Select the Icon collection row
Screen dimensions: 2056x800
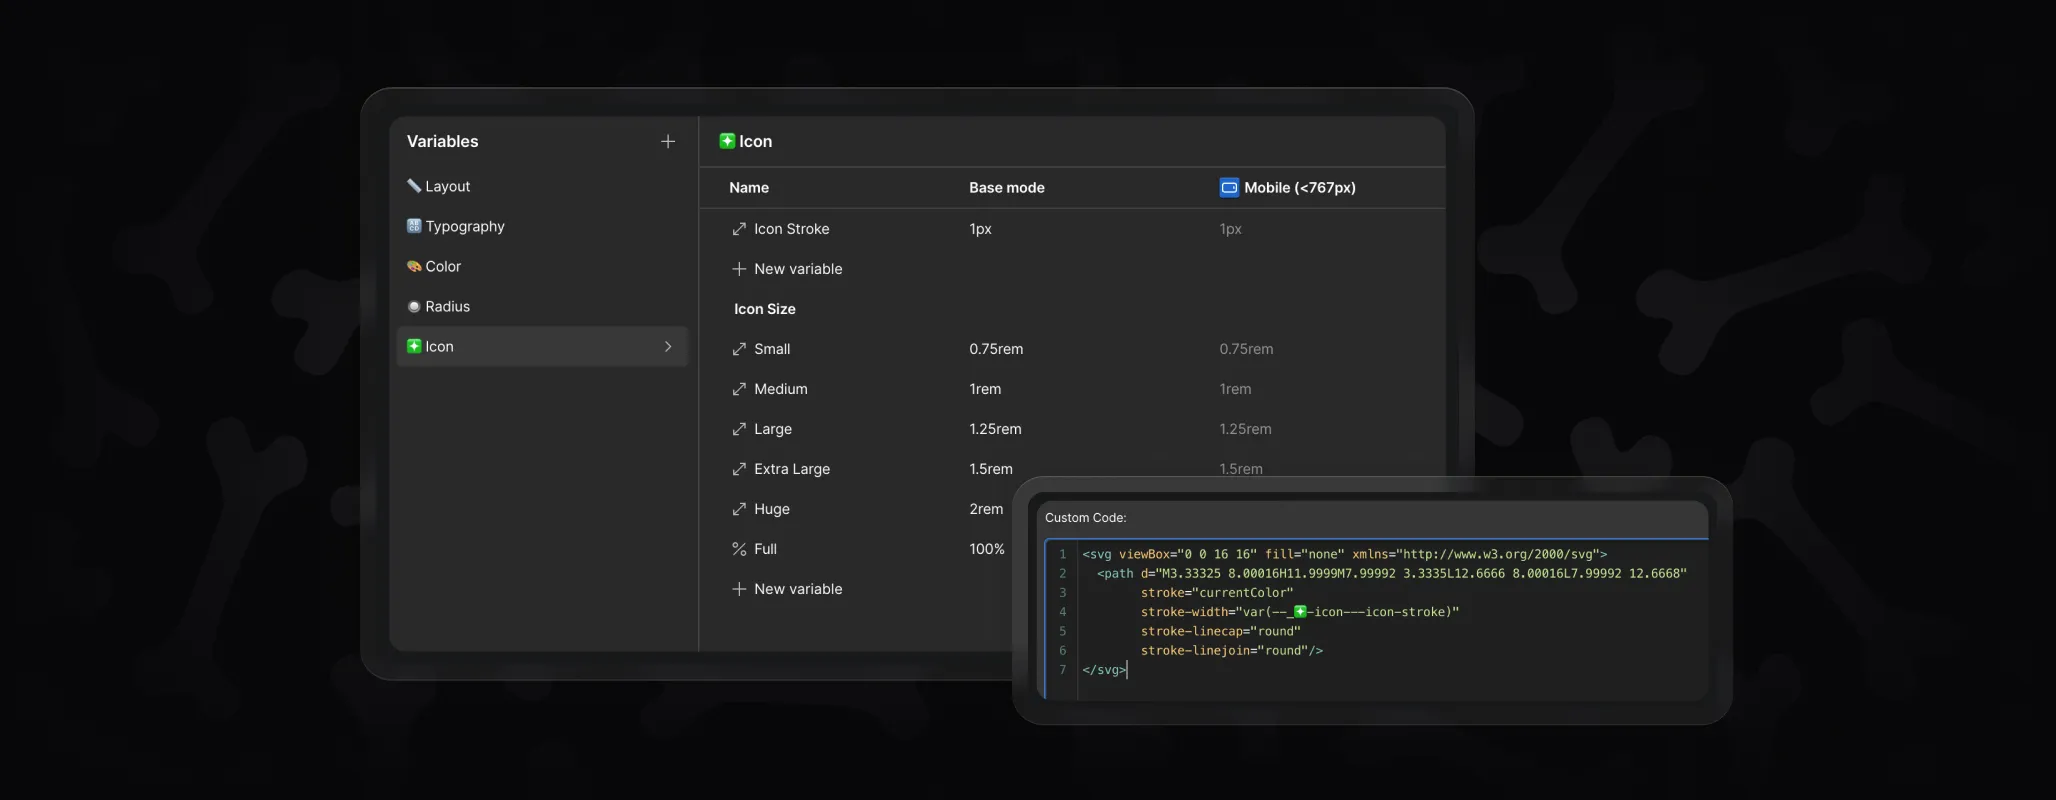click(x=543, y=346)
